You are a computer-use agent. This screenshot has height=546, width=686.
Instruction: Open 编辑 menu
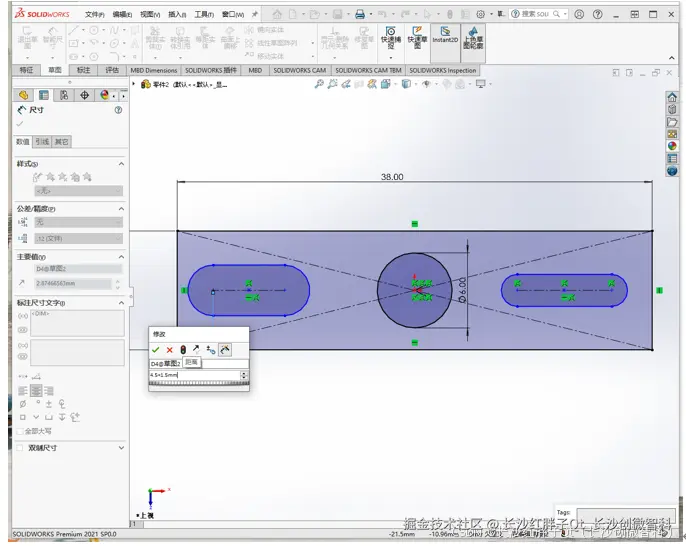coord(122,14)
